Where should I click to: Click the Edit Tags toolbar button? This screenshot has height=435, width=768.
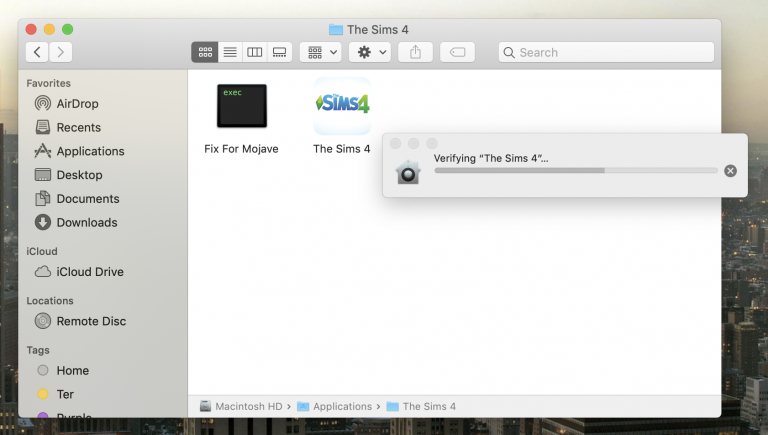[x=457, y=52]
